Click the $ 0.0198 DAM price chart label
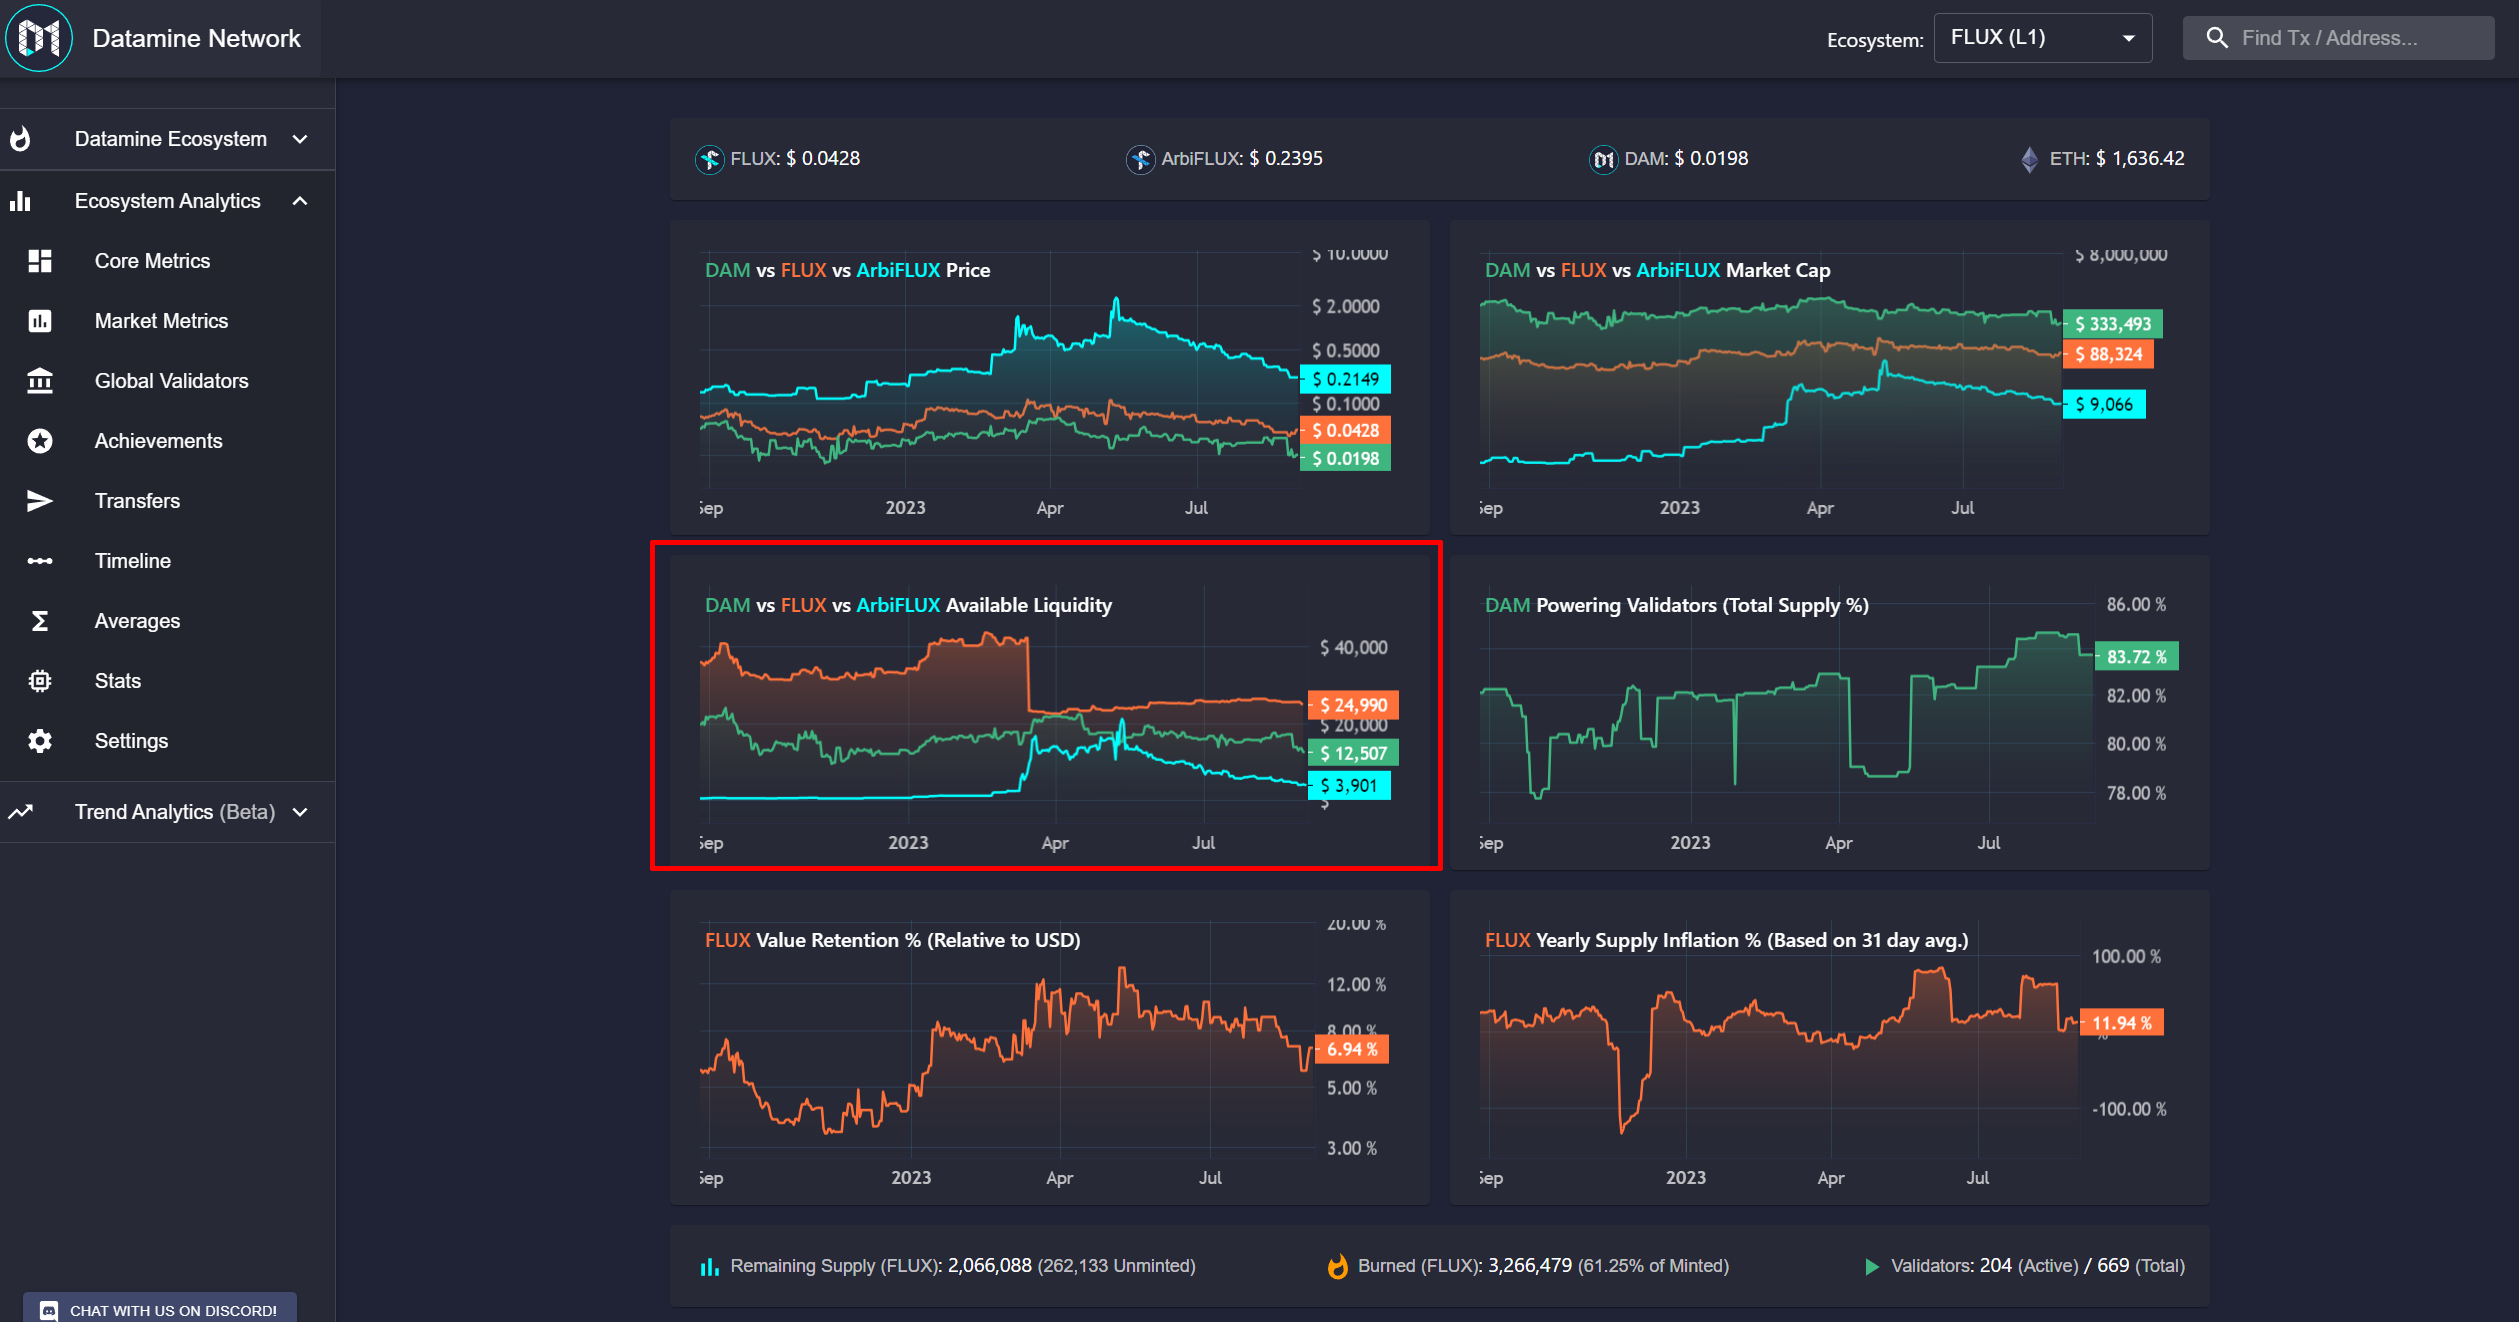 tap(1345, 458)
